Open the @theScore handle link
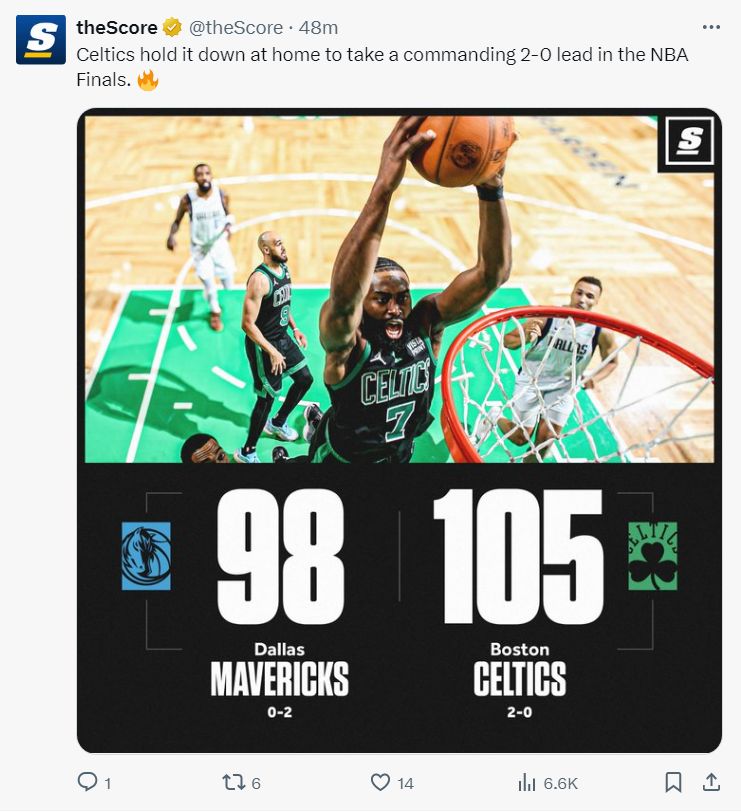The width and height of the screenshot is (741, 812). tap(236, 27)
